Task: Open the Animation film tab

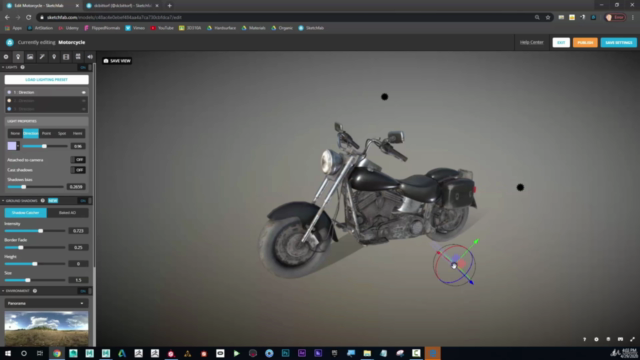Action: point(66,57)
